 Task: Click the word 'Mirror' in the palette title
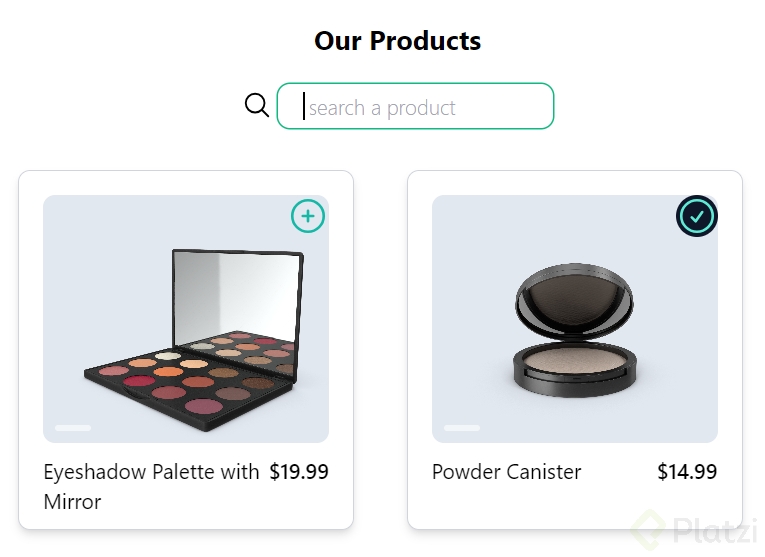[x=72, y=502]
